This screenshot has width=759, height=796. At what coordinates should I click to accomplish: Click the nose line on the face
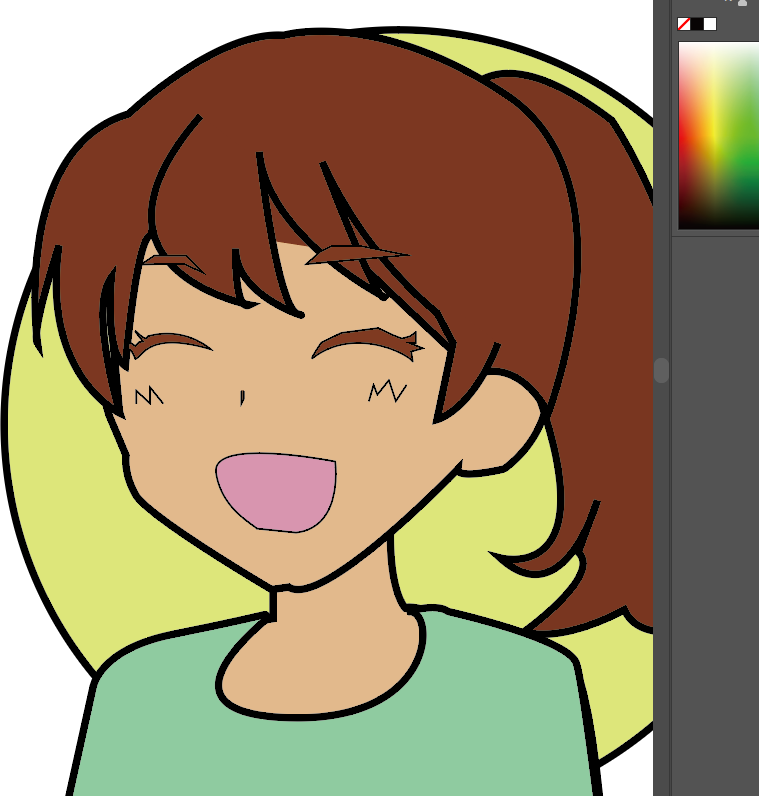(x=242, y=397)
